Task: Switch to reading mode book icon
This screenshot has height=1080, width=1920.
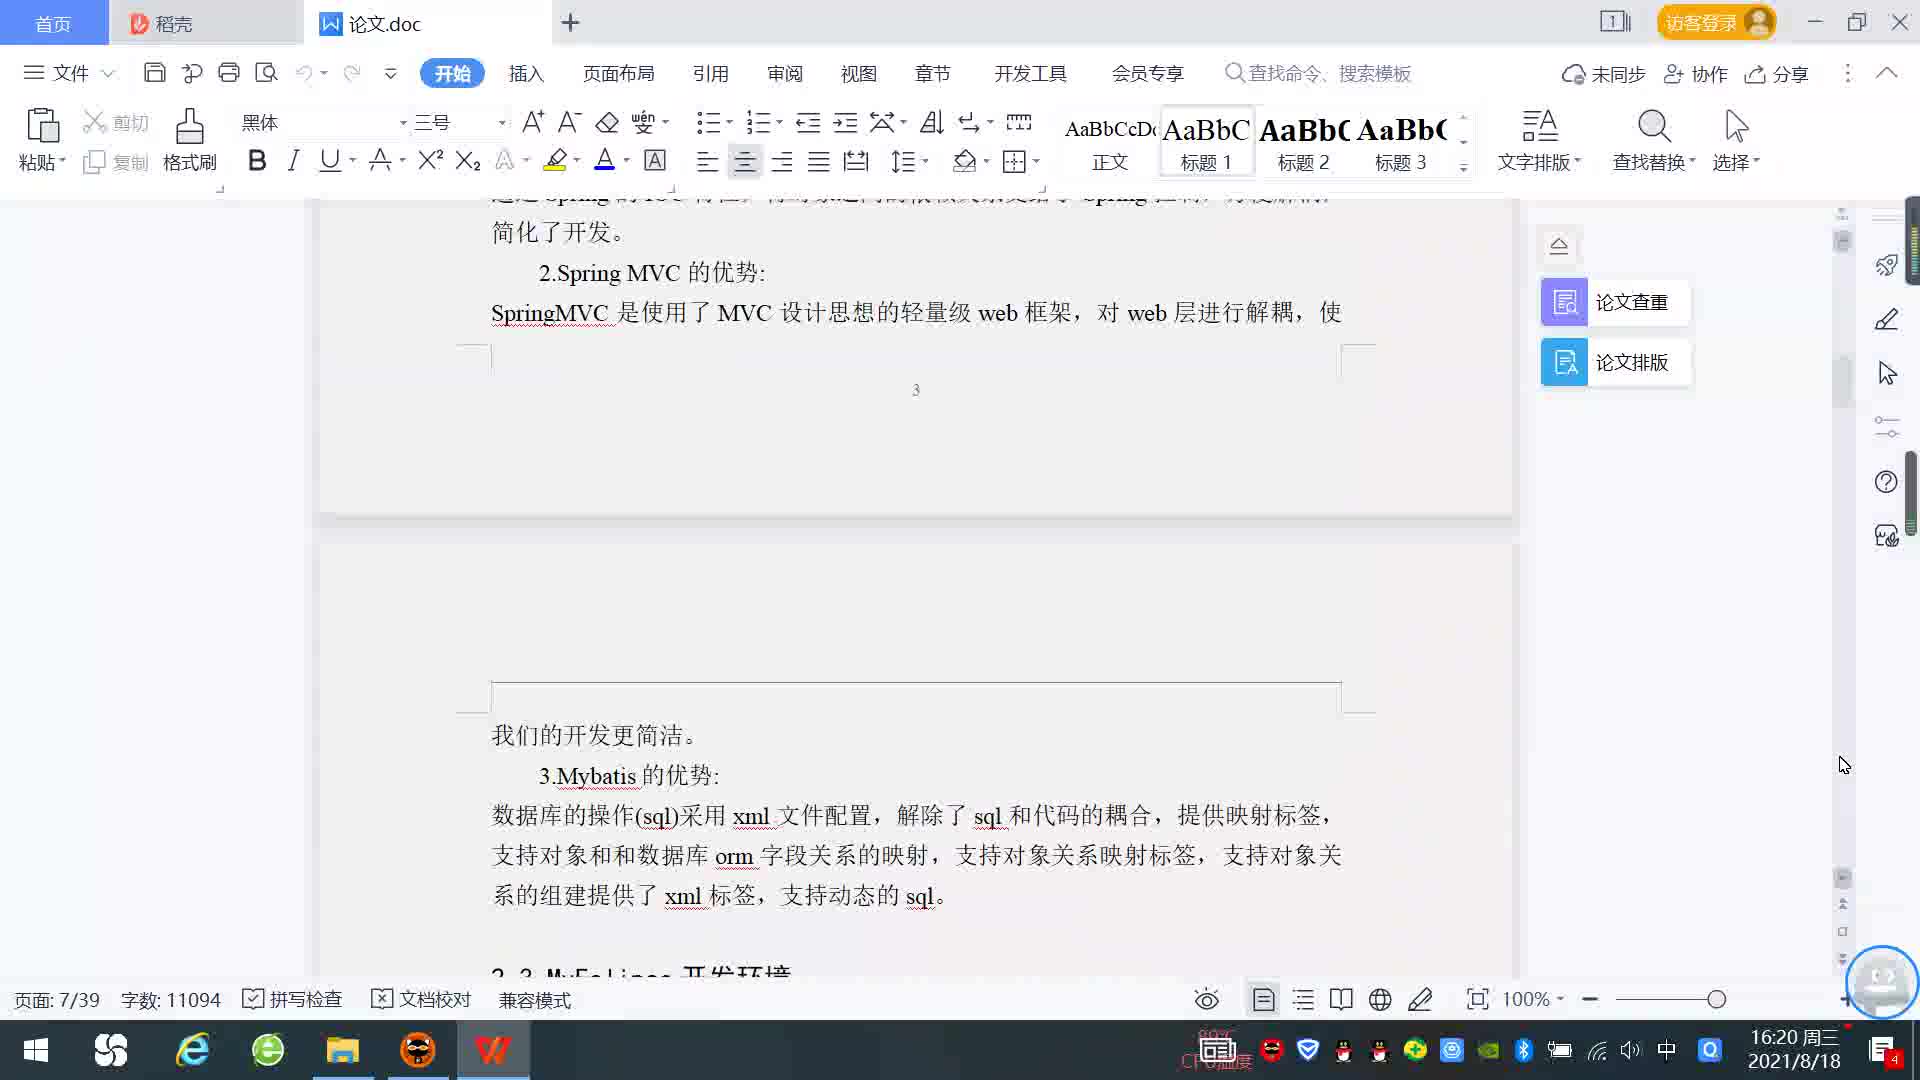Action: click(x=1341, y=999)
